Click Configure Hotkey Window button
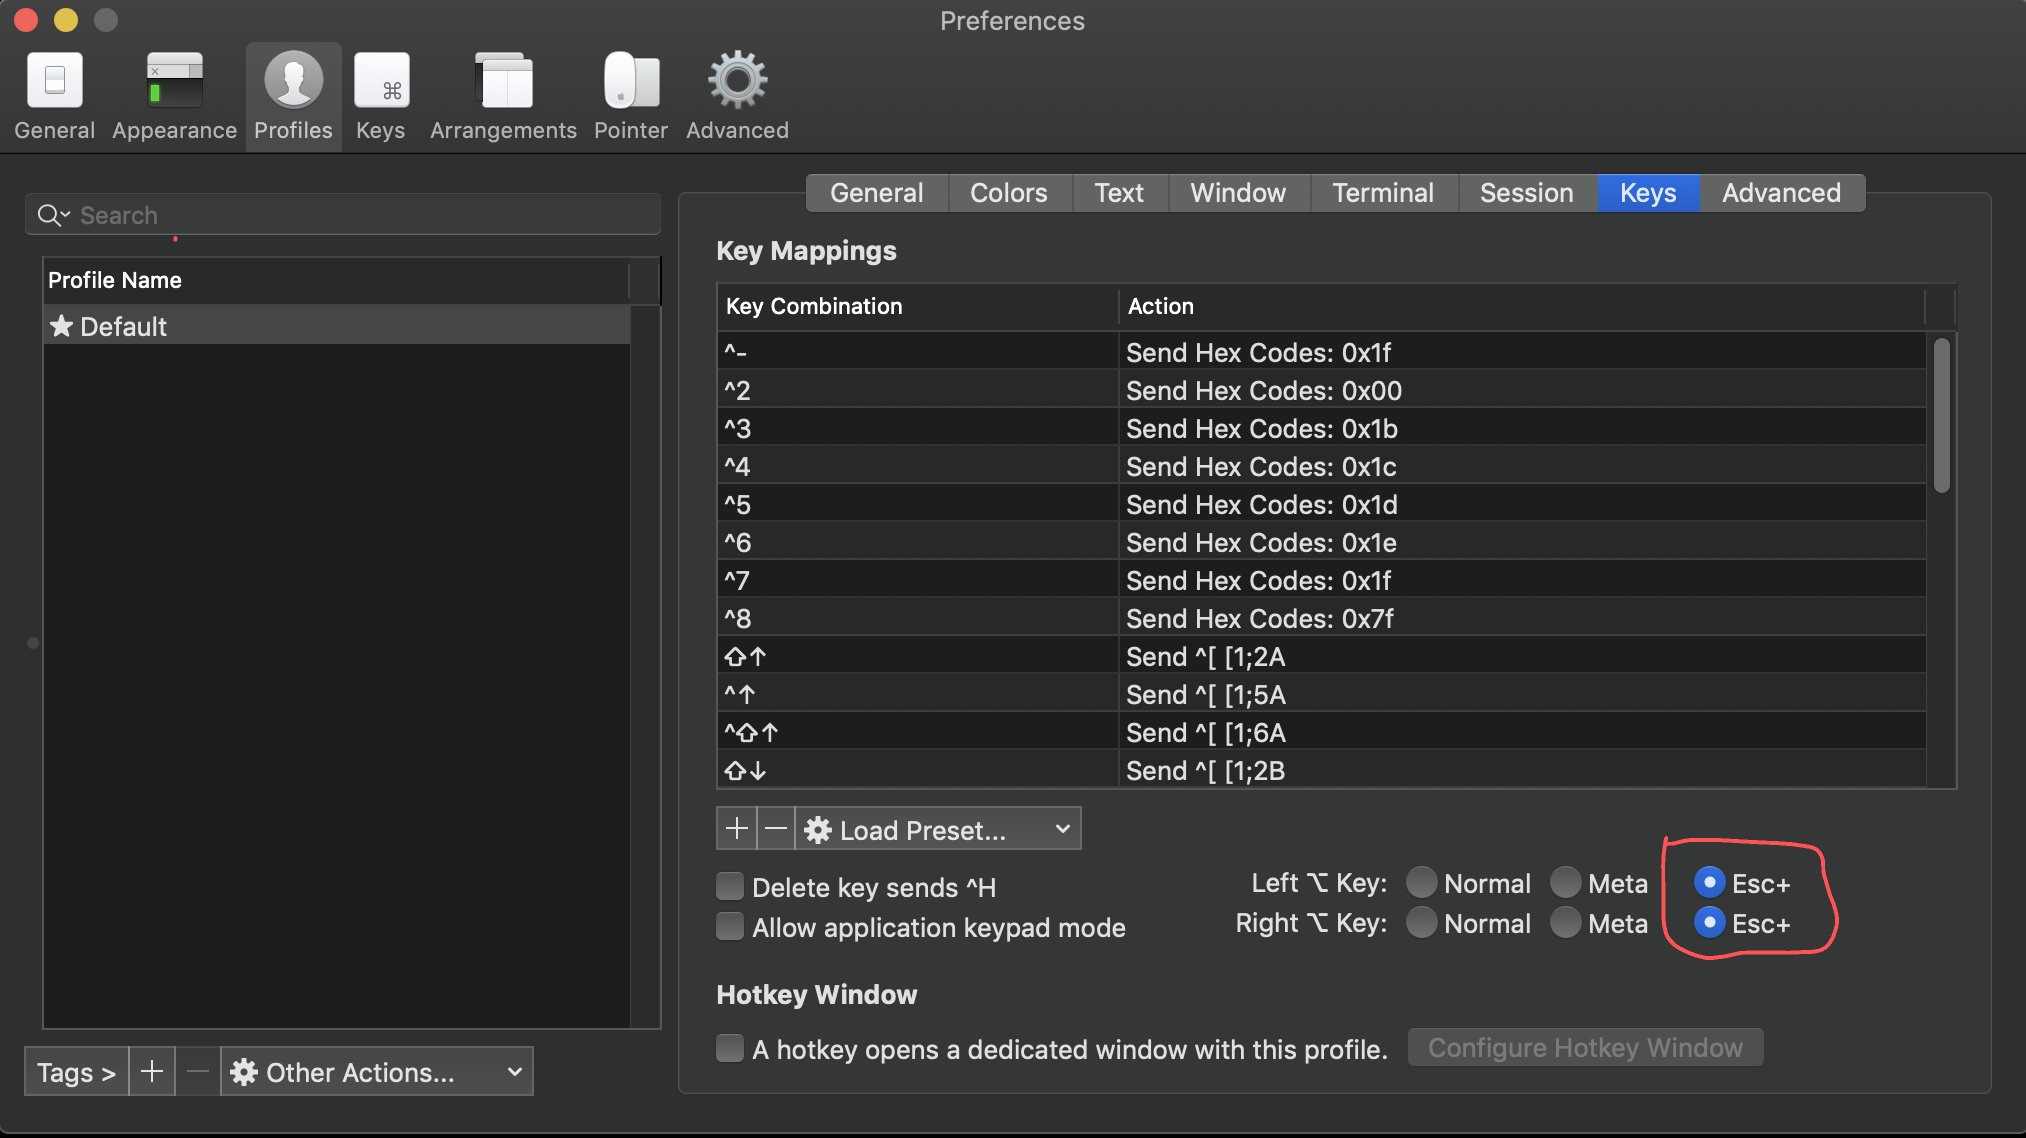 (x=1584, y=1046)
